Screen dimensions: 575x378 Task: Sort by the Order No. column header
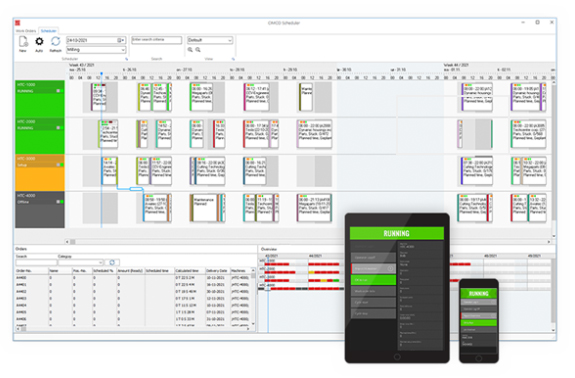click(x=32, y=271)
